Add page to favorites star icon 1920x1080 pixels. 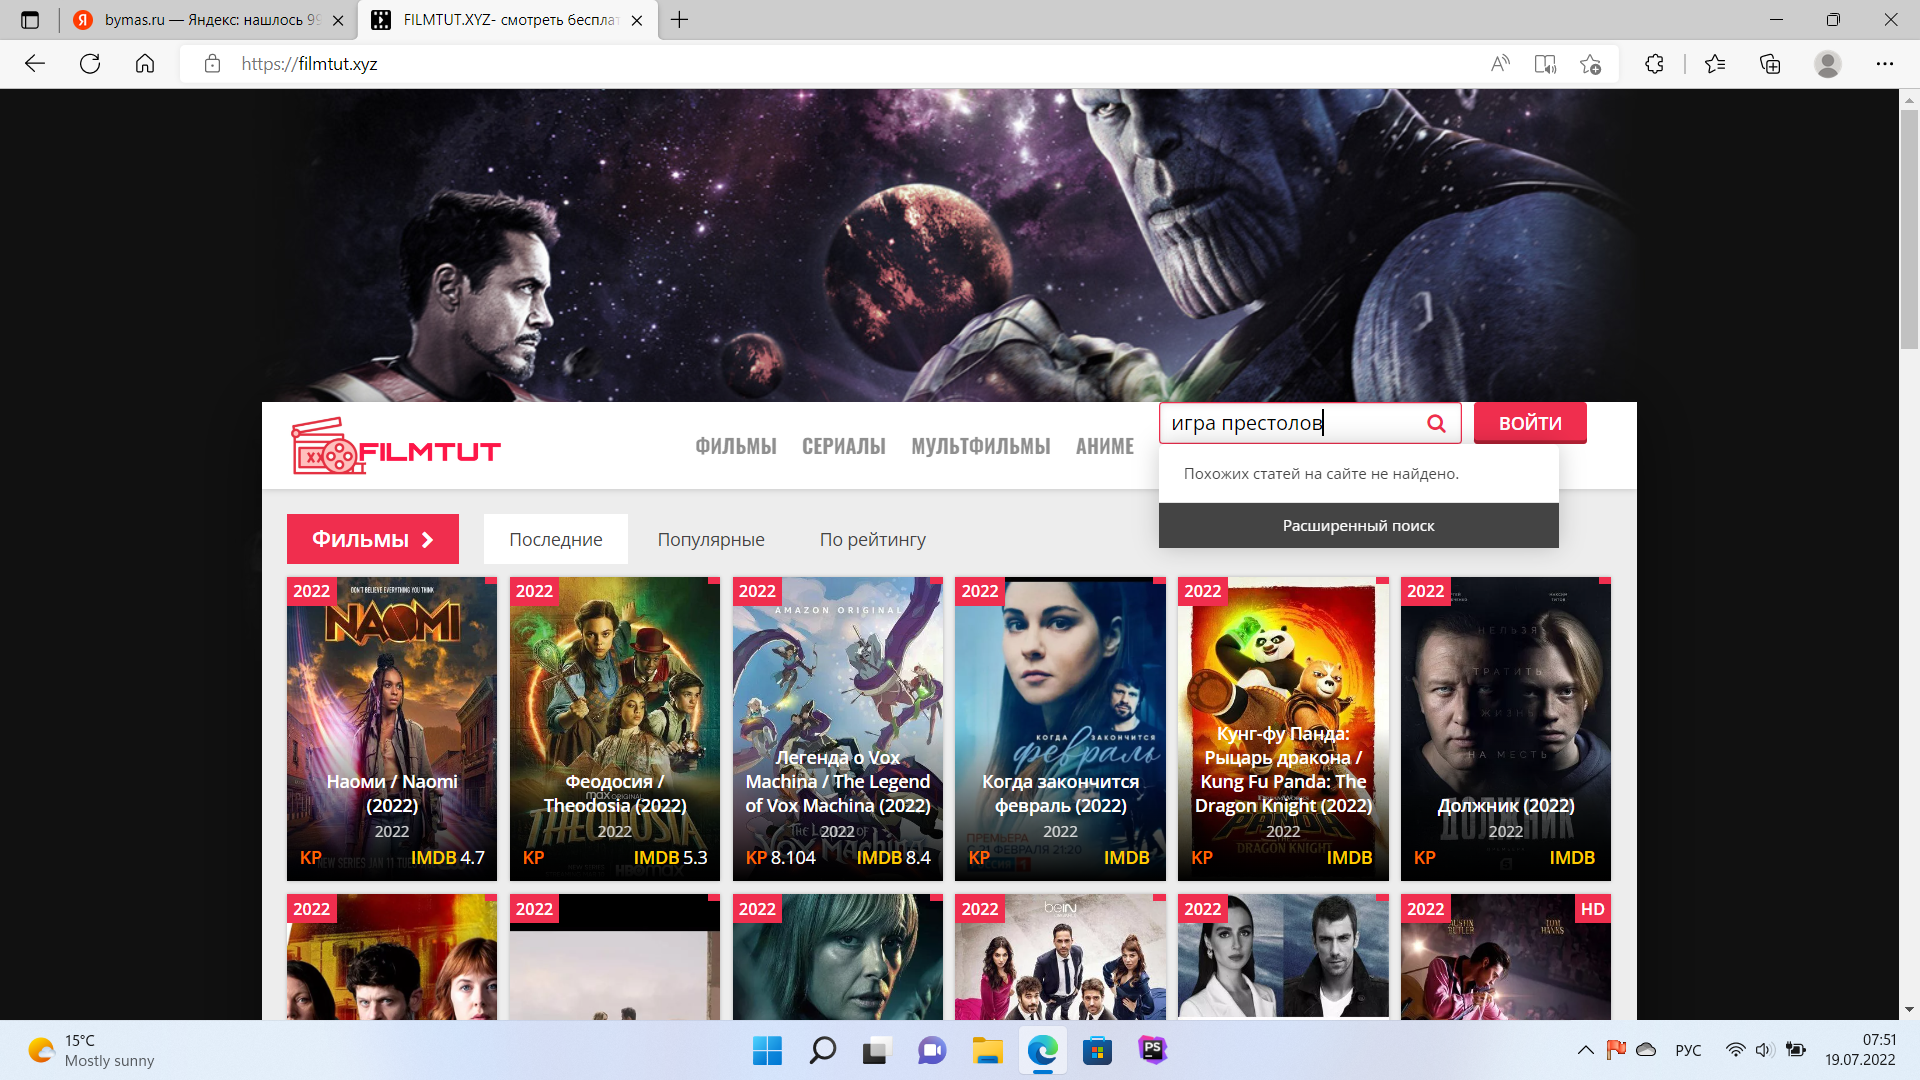[x=1590, y=64]
